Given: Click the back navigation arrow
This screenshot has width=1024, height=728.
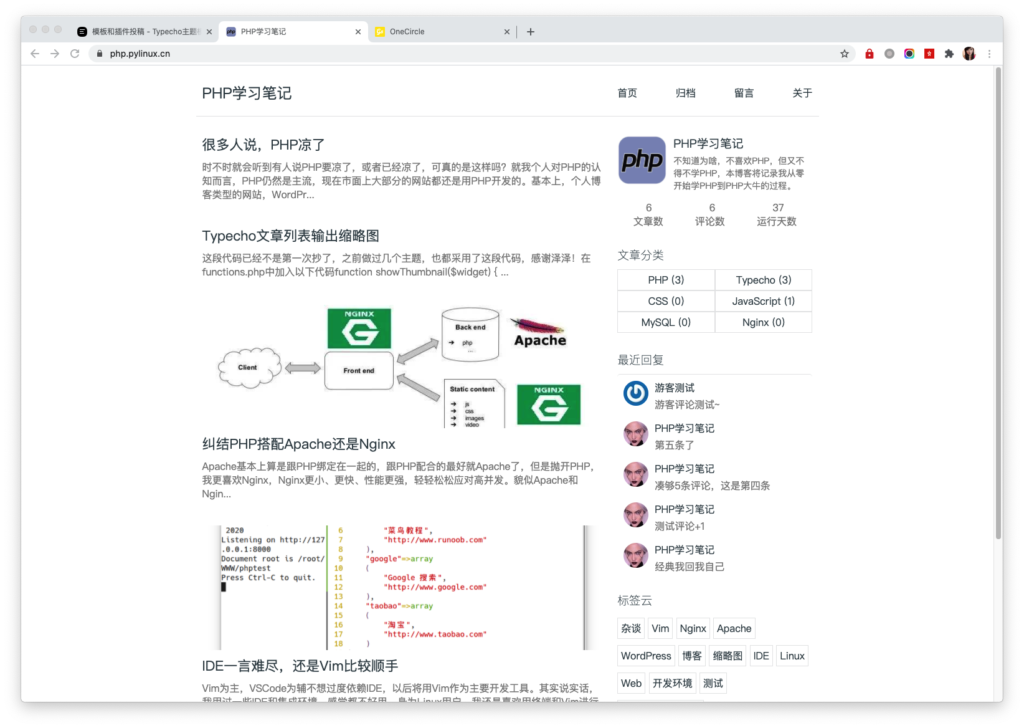Looking at the screenshot, I should tap(34, 53).
